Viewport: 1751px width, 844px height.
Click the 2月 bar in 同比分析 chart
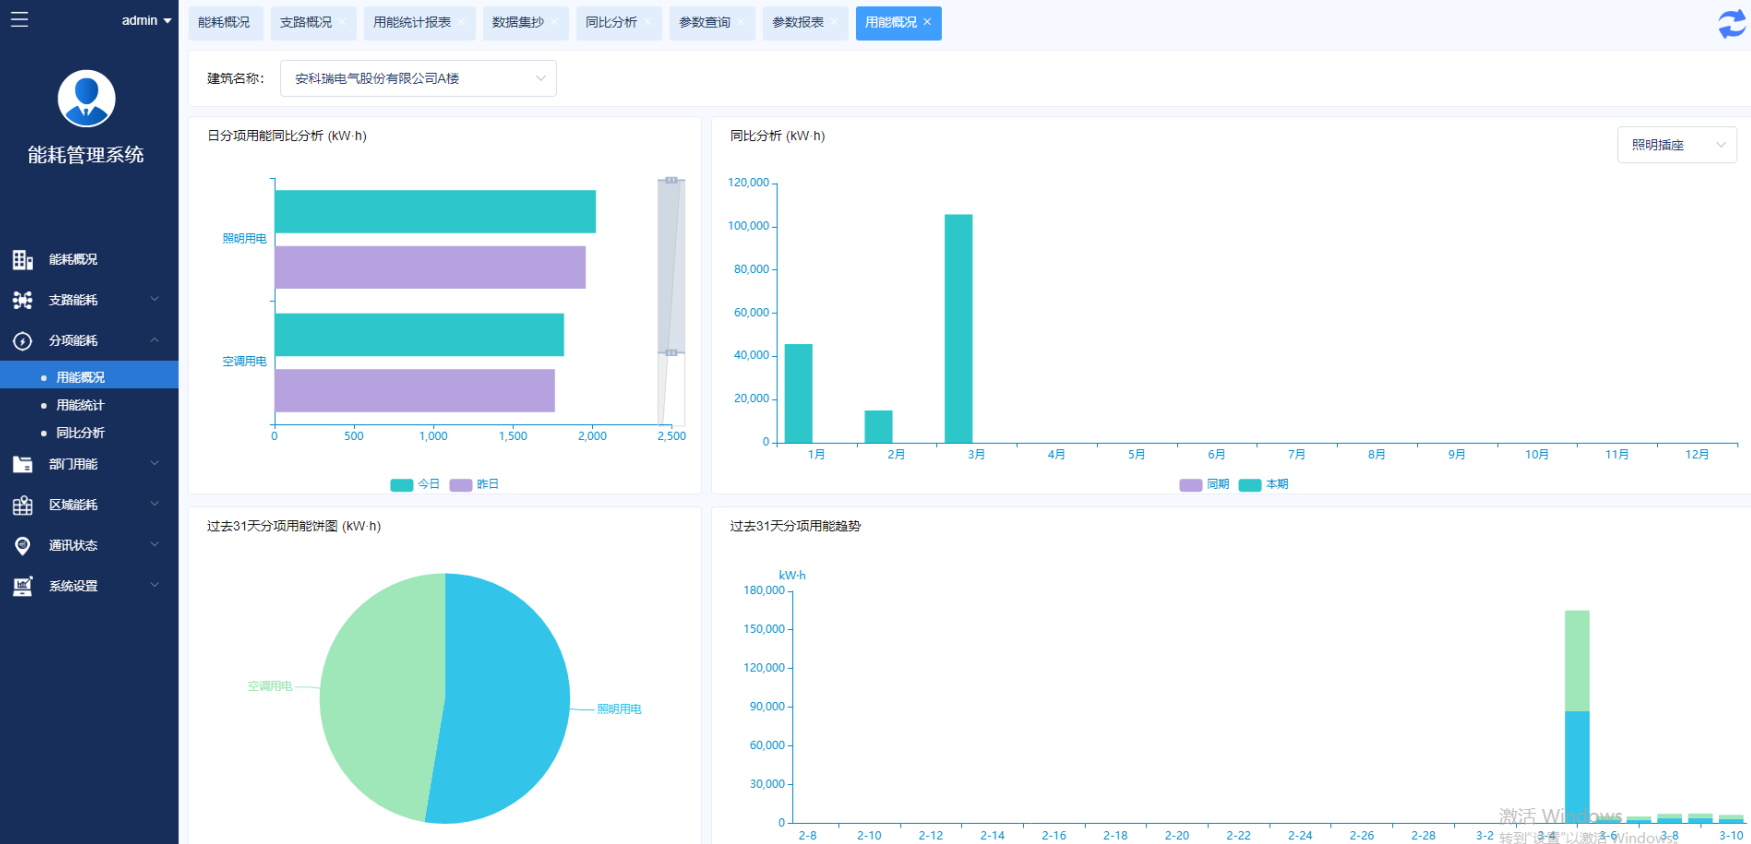(x=878, y=427)
